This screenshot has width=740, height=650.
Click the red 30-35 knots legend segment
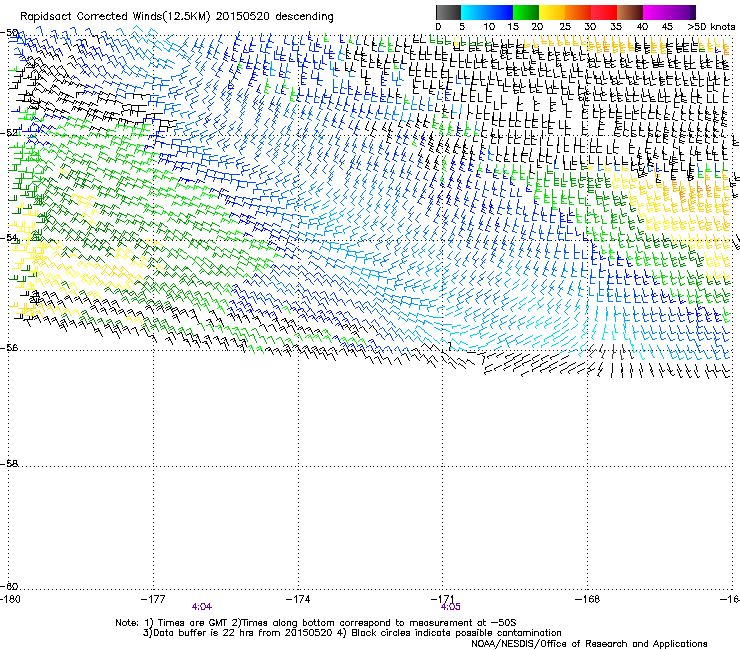point(604,12)
